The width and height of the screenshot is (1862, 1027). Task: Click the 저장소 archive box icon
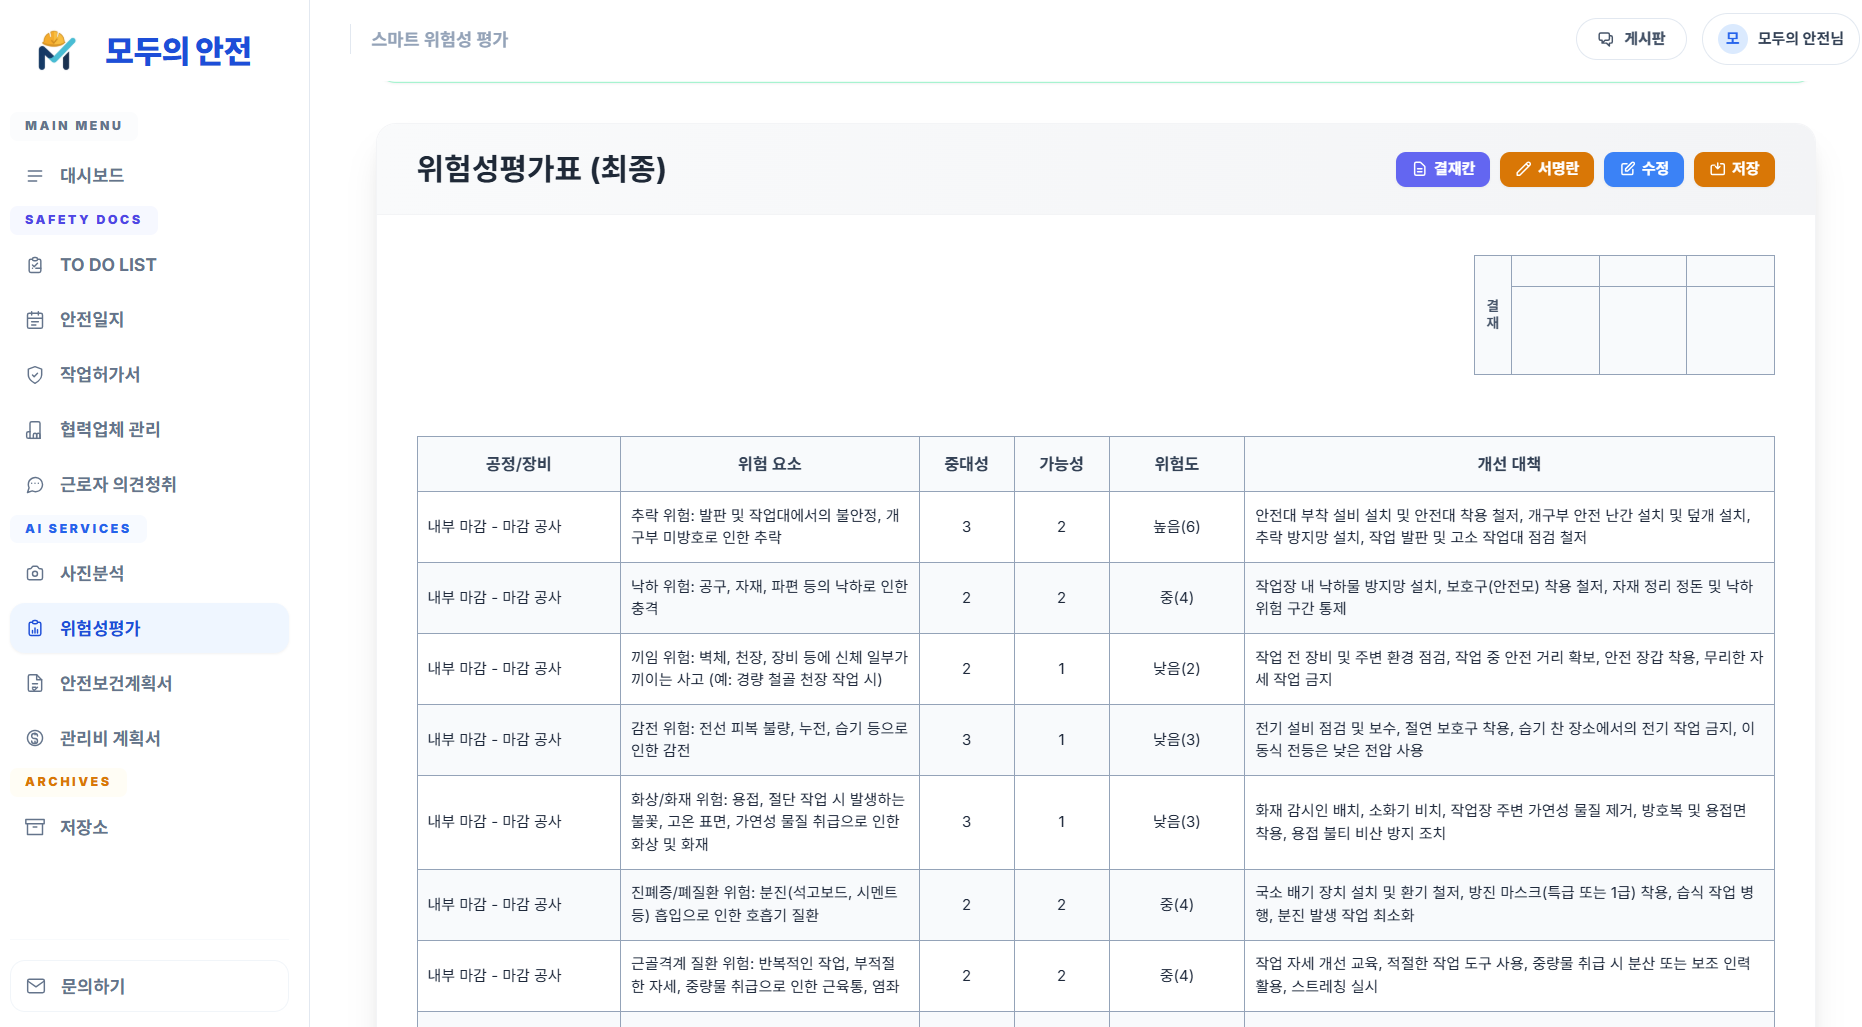(35, 827)
